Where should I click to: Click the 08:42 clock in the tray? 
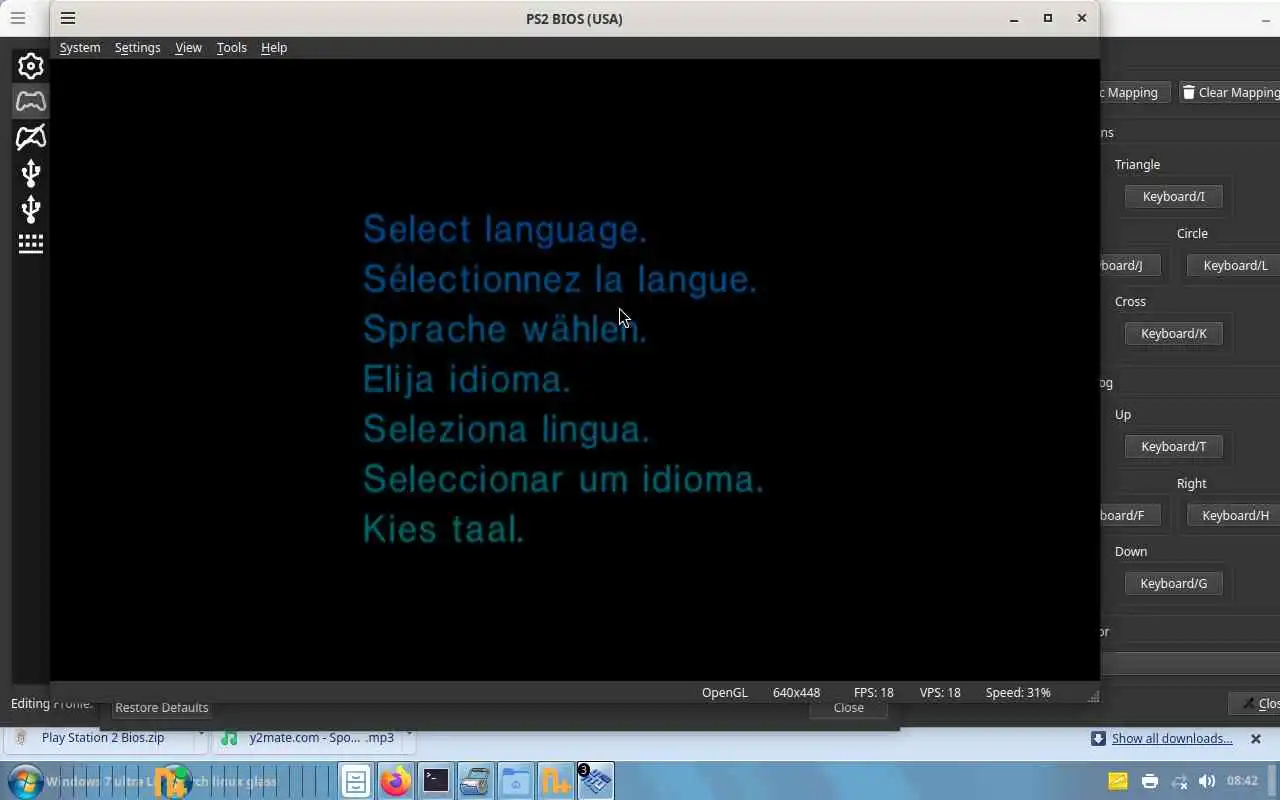(1242, 781)
